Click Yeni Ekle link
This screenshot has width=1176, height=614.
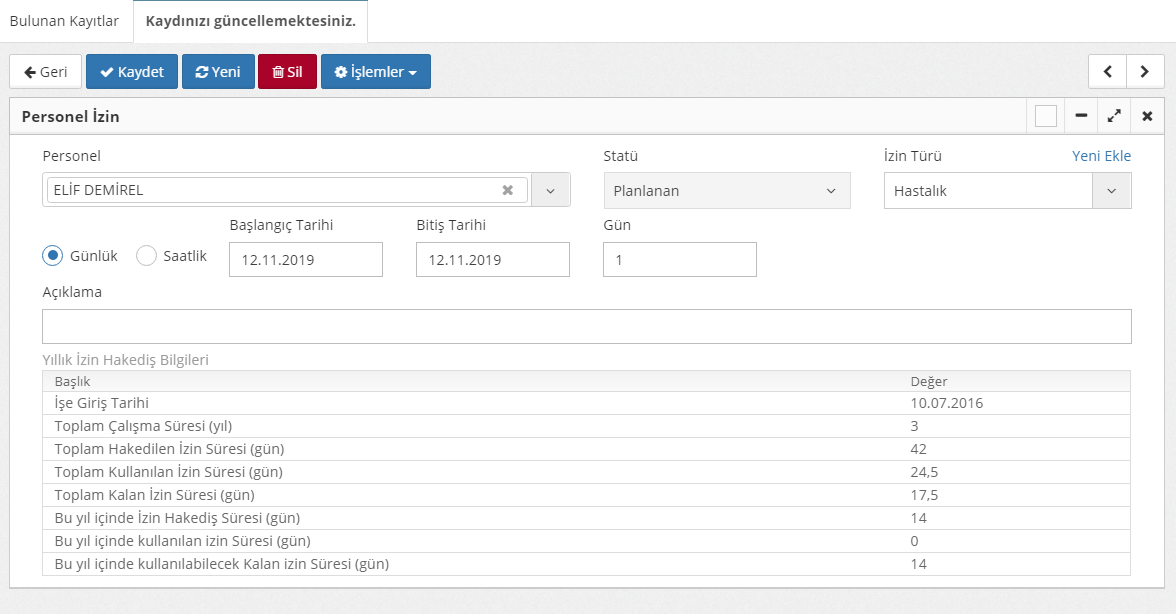tap(1101, 156)
